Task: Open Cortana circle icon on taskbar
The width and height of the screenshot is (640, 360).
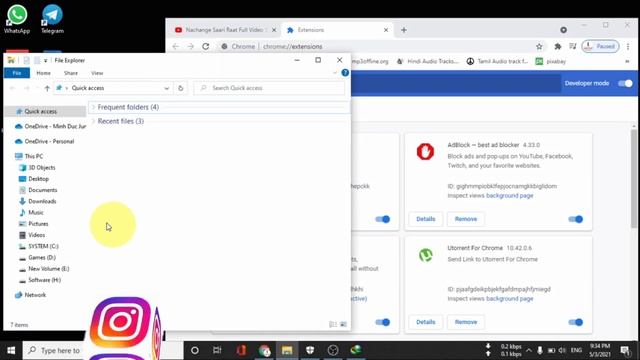Action: coord(195,350)
